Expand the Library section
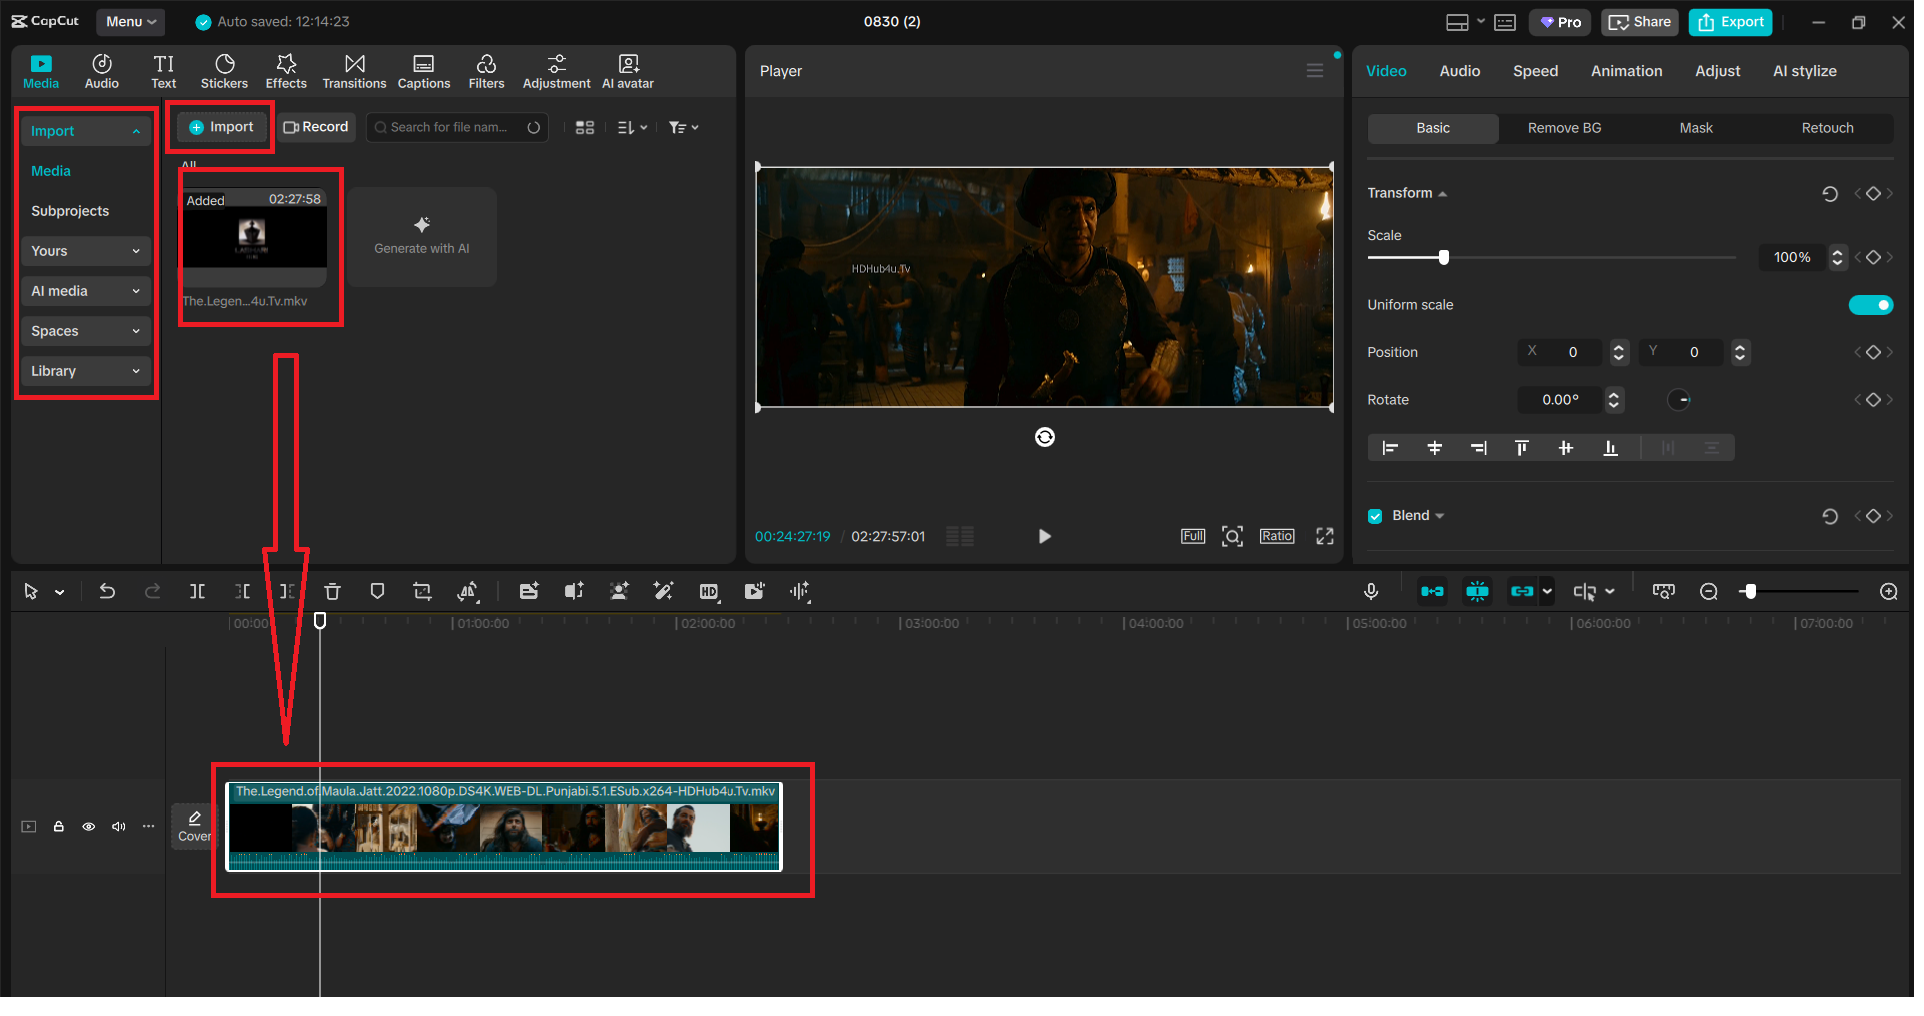The height and width of the screenshot is (1016, 1924). (x=85, y=372)
